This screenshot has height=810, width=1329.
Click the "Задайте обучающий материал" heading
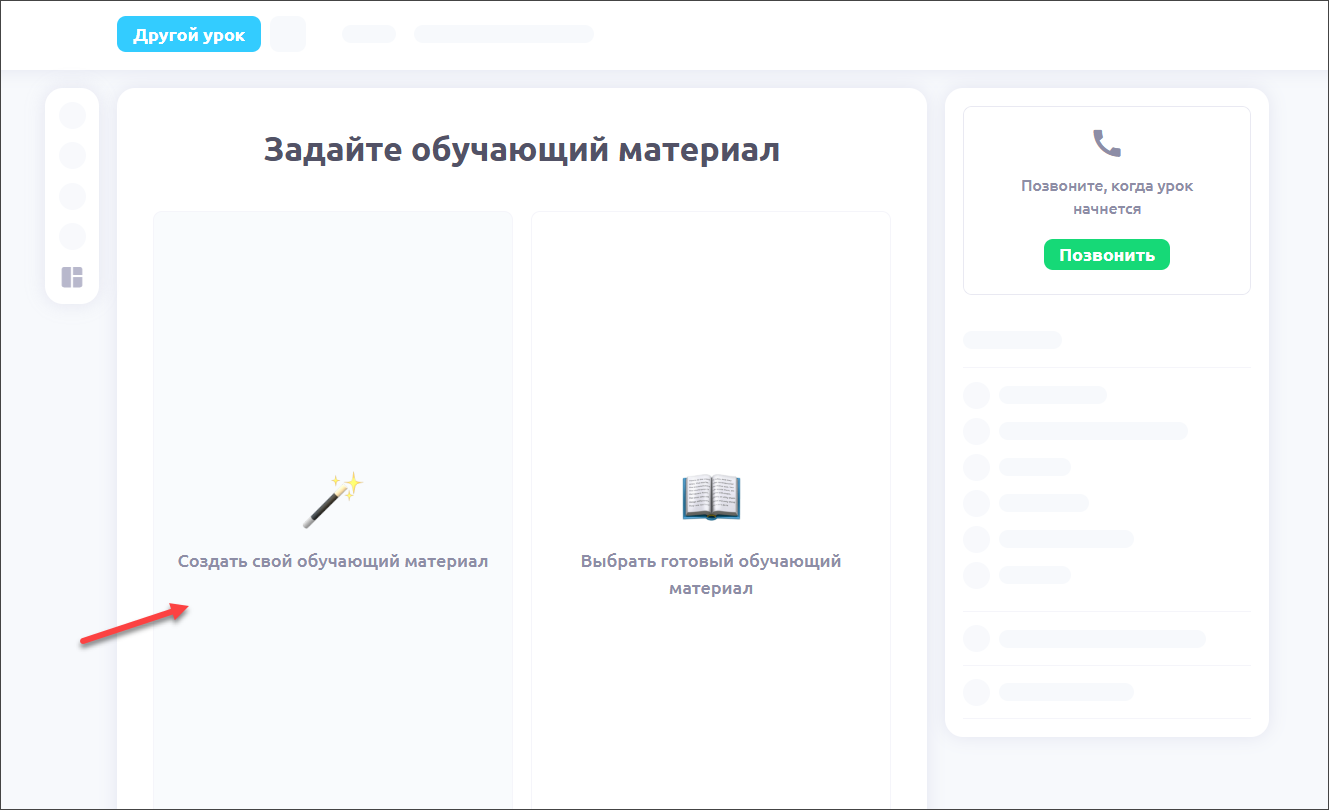click(x=521, y=150)
